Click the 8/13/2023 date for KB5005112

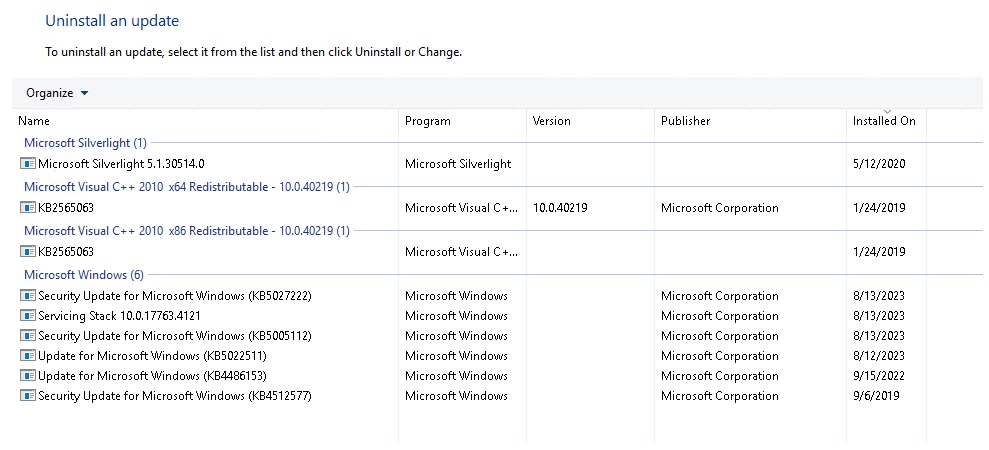click(879, 336)
